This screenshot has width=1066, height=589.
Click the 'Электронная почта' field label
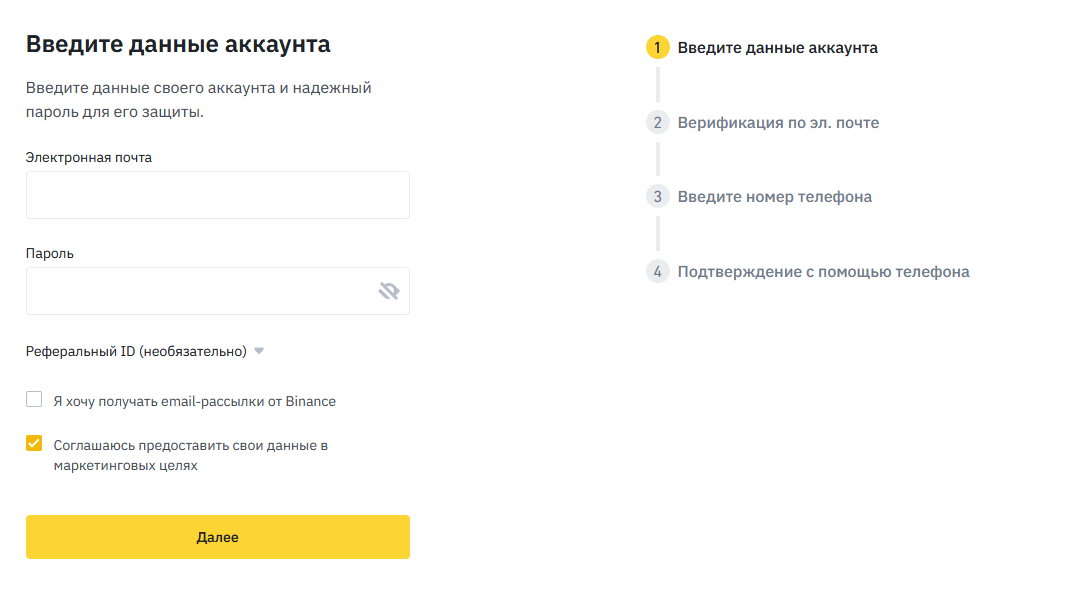click(89, 158)
